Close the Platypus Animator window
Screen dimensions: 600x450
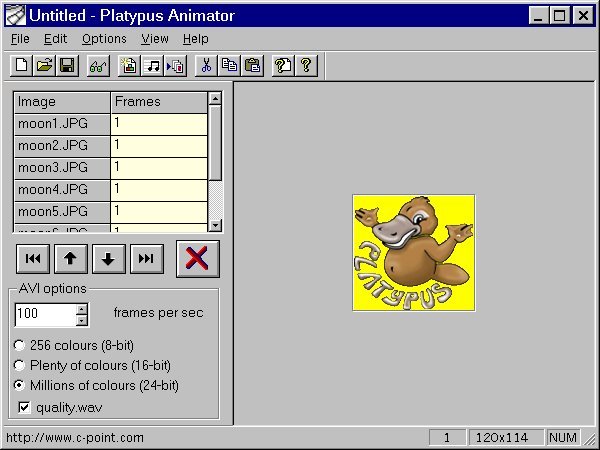583,16
